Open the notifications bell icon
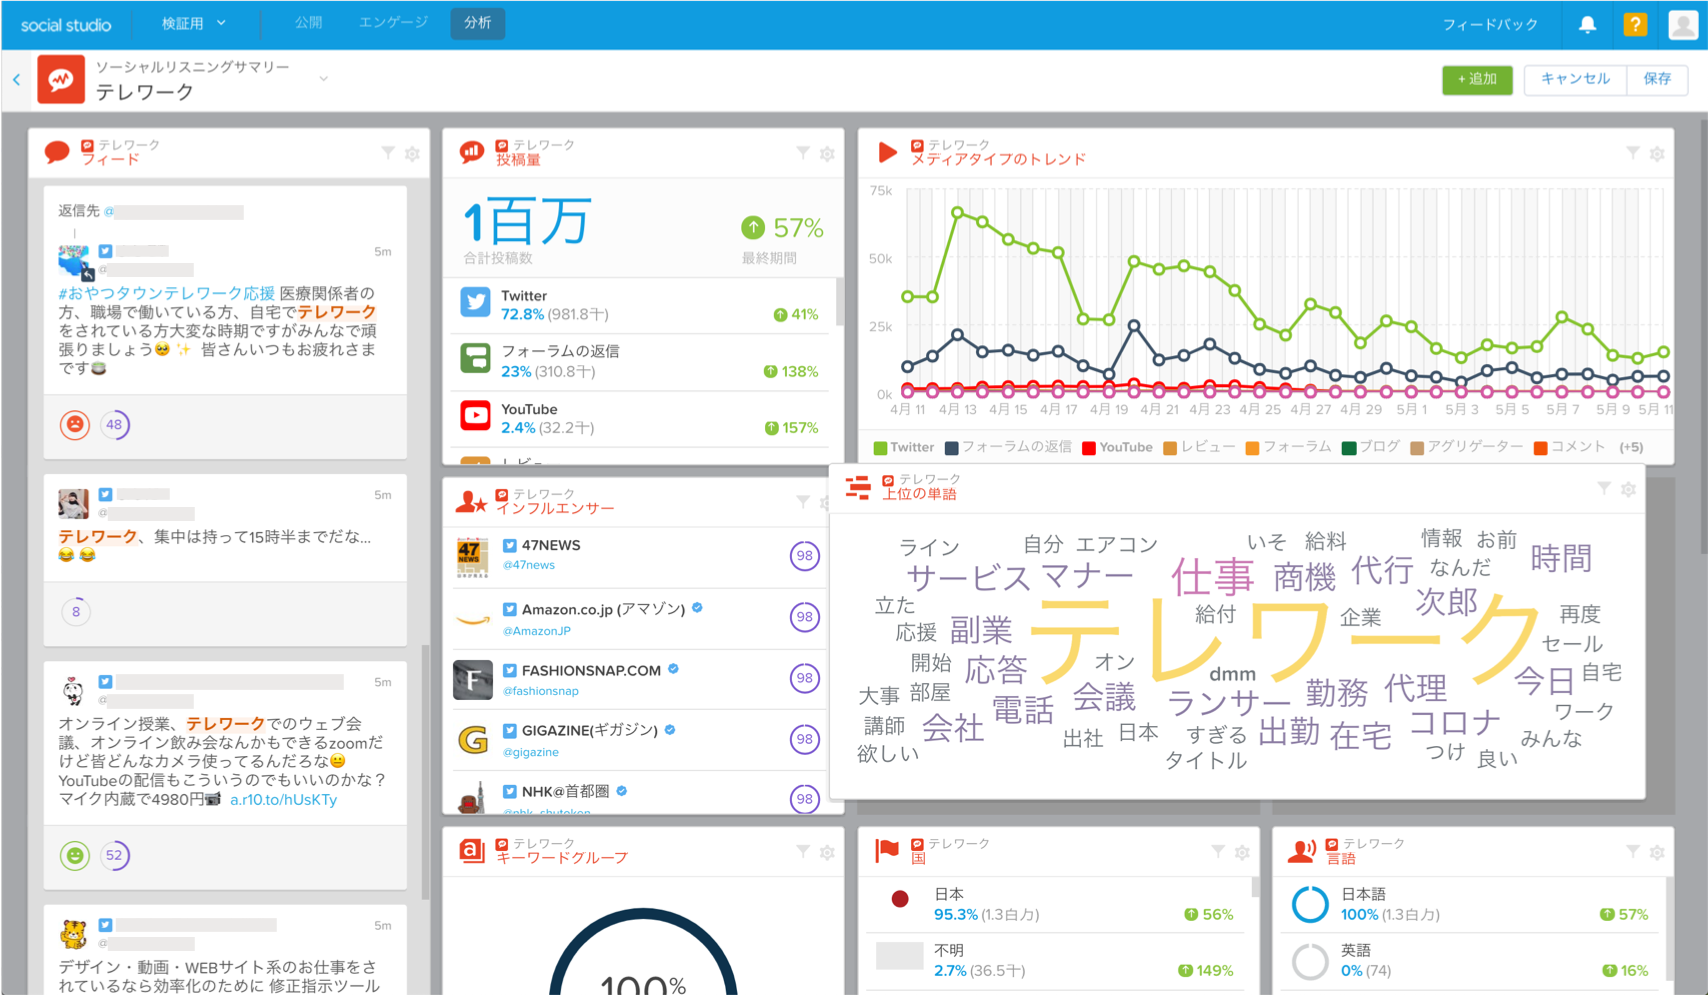 1587,24
